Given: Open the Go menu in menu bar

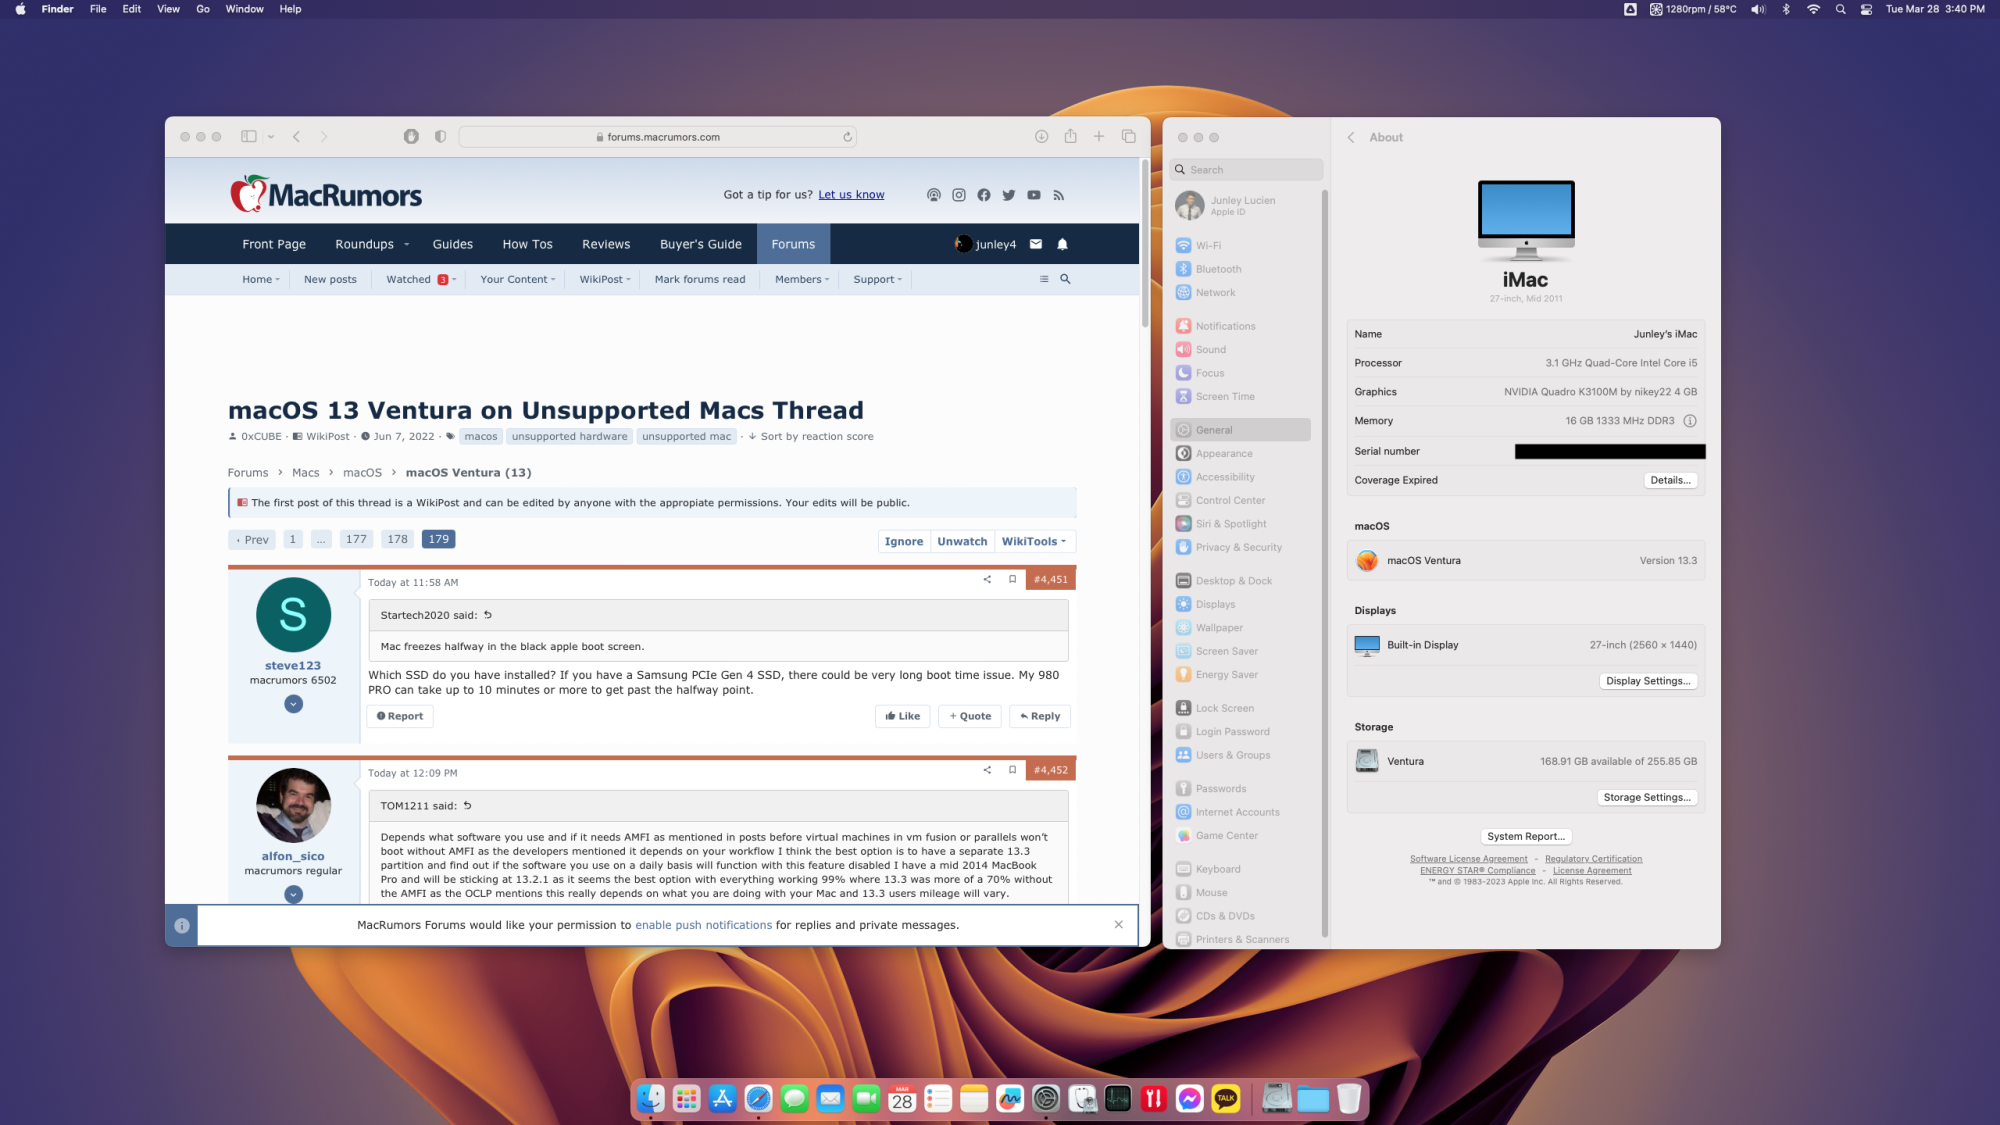Looking at the screenshot, I should [203, 9].
